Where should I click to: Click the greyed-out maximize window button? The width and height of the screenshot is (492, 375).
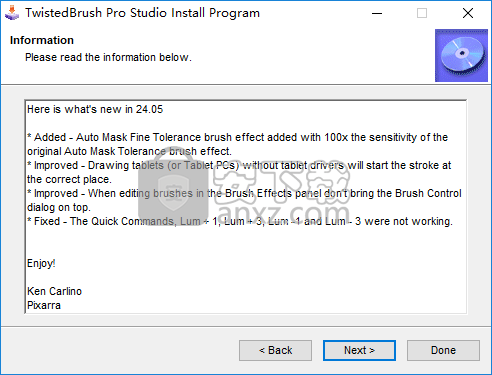pos(422,13)
